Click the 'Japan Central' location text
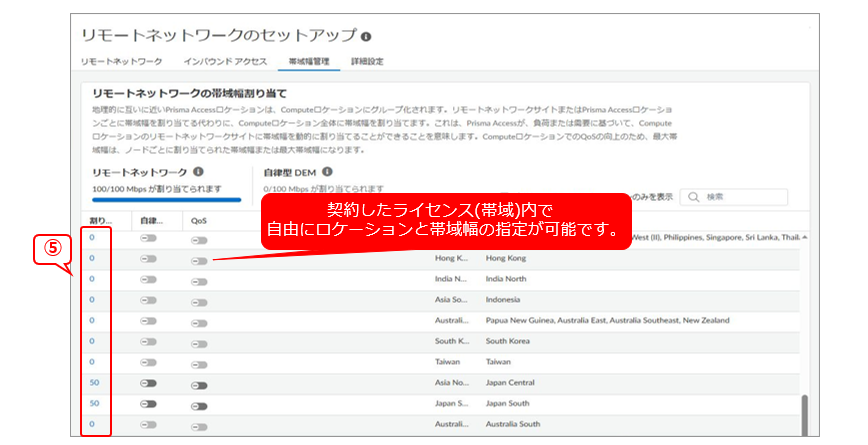 (x=510, y=382)
